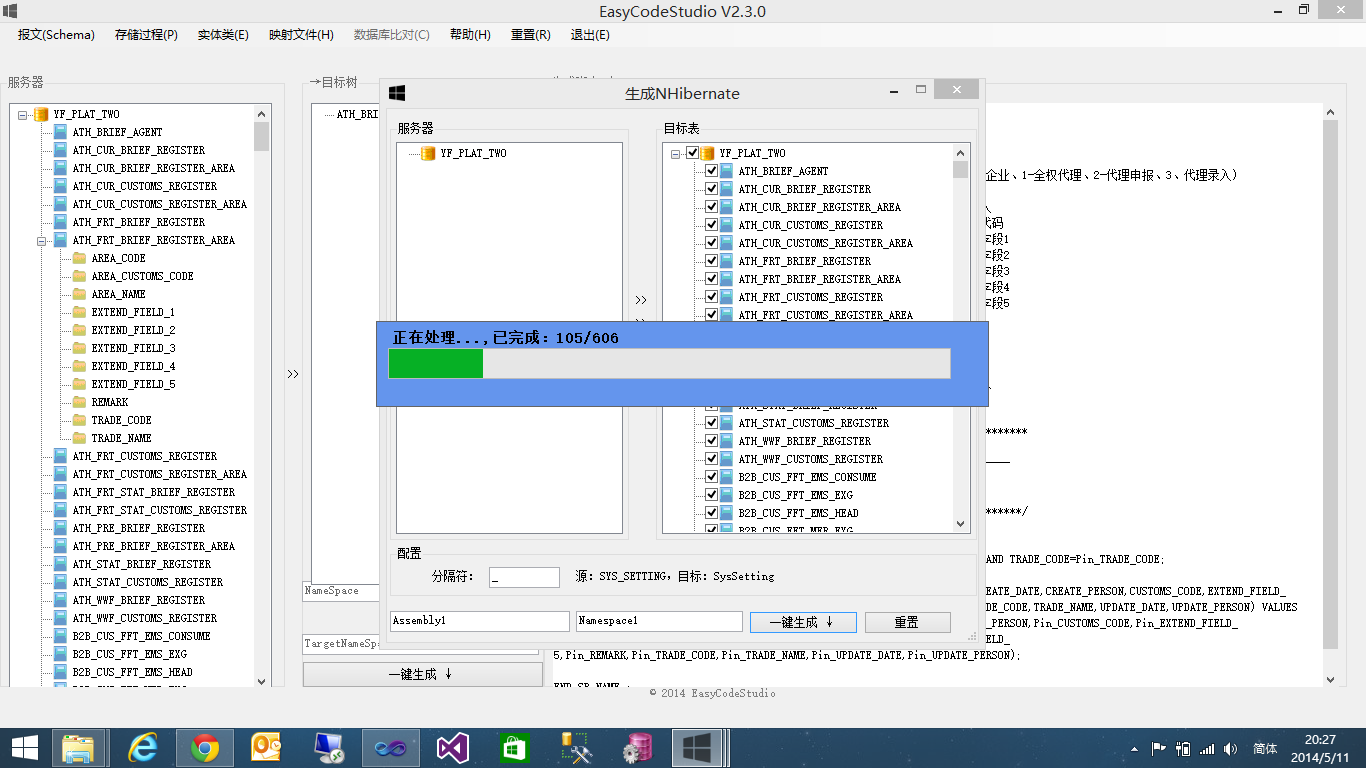Click table icon of ATH_BRIEF_AGENT in dialog target list
Image resolution: width=1366 pixels, height=768 pixels.
(727, 171)
